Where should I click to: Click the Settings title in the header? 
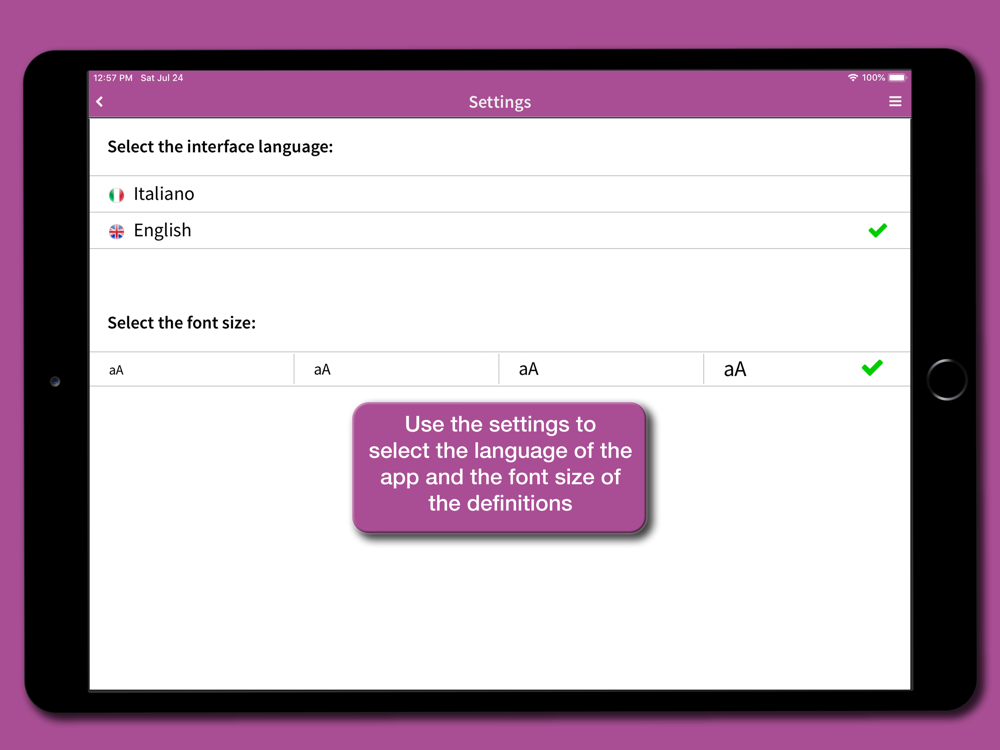tap(499, 102)
